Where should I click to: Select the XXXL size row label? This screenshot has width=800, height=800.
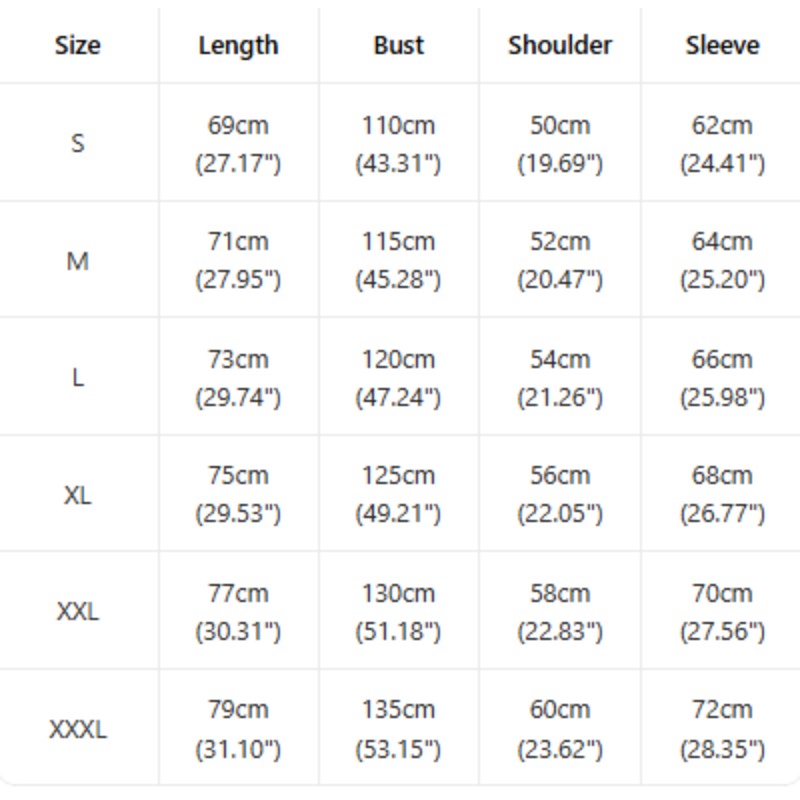tap(78, 729)
